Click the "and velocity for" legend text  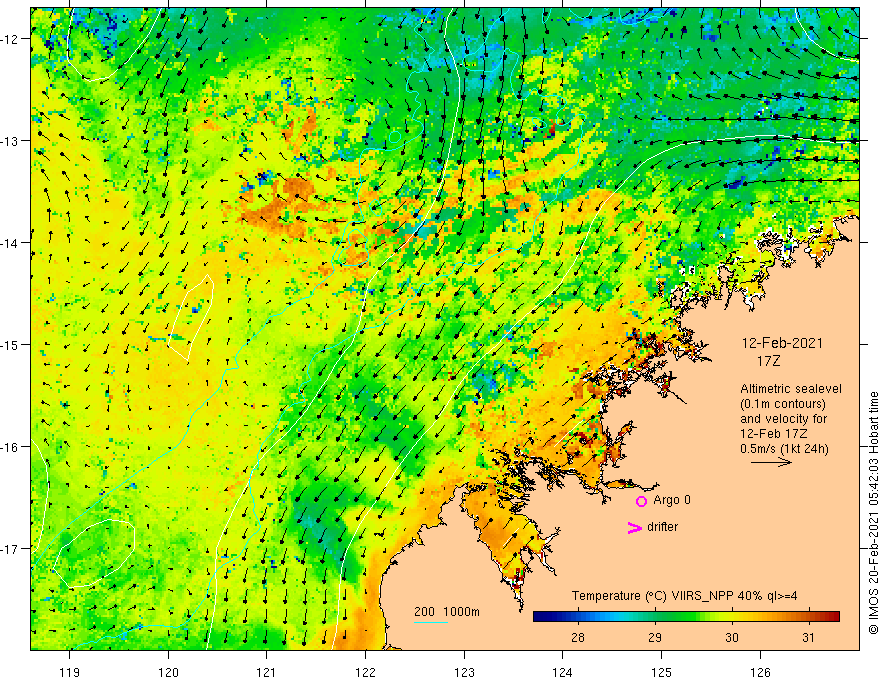(783, 419)
